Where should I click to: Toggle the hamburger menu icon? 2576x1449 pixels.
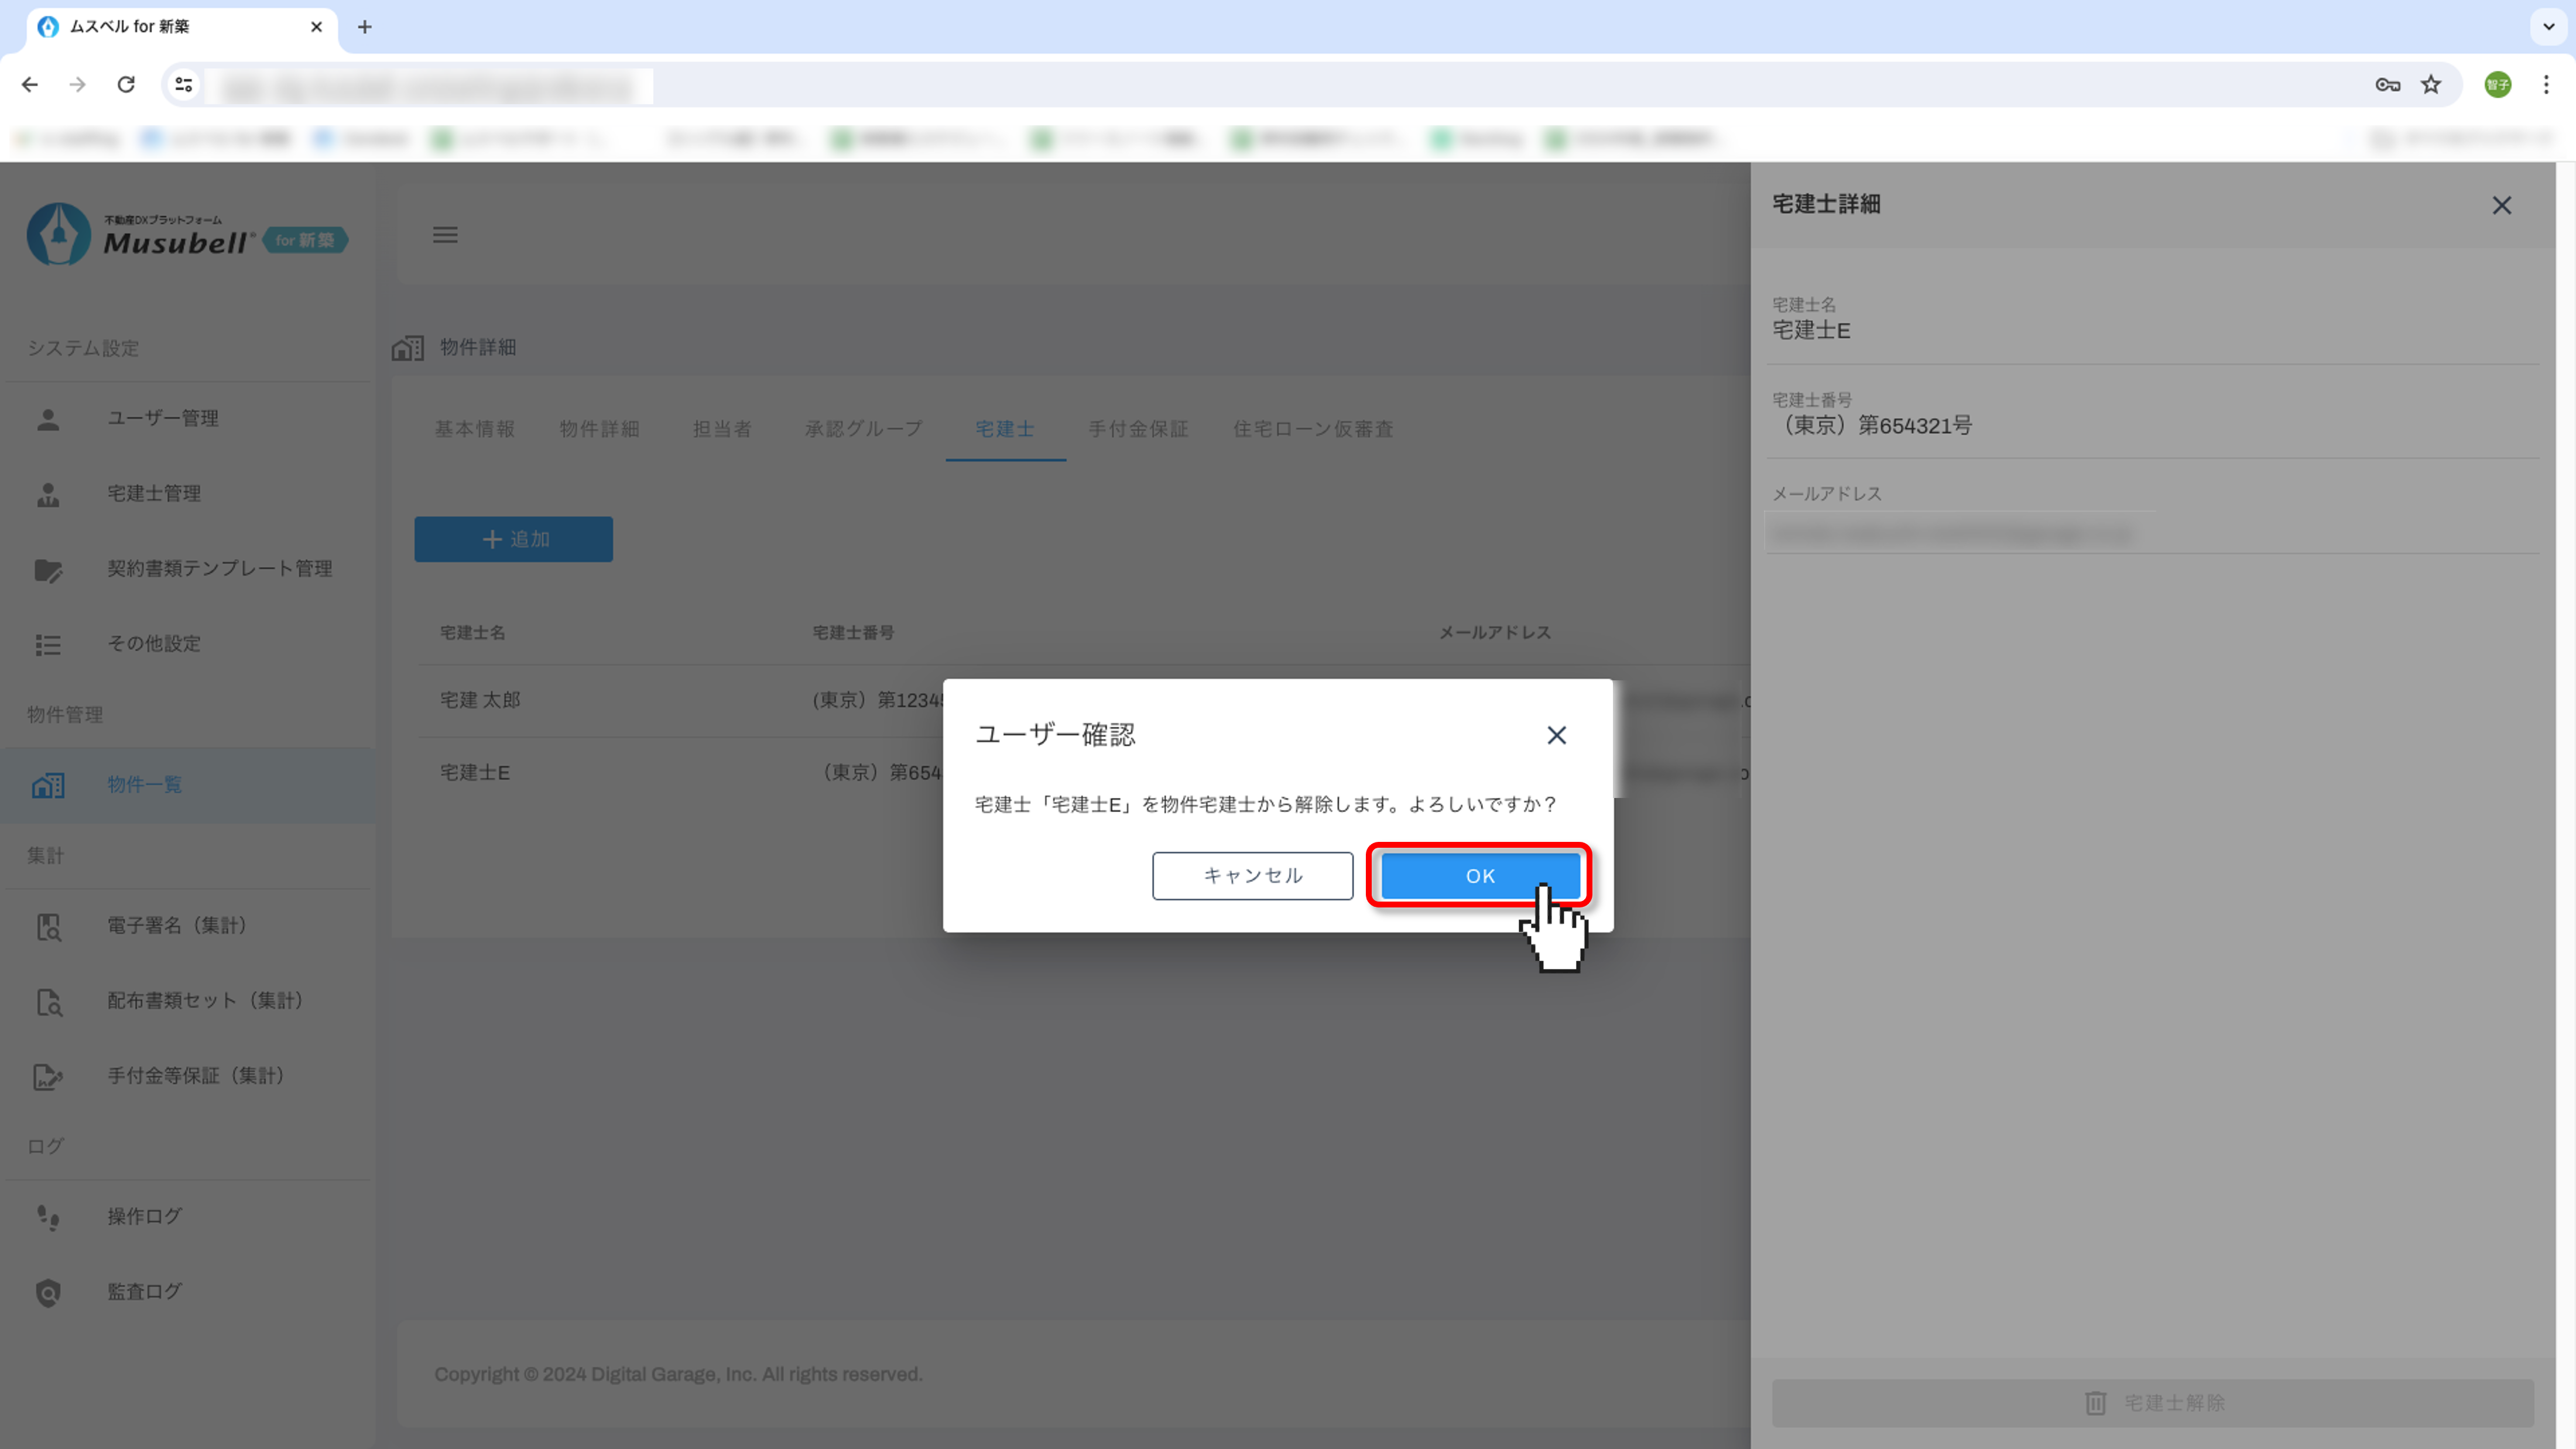445,234
